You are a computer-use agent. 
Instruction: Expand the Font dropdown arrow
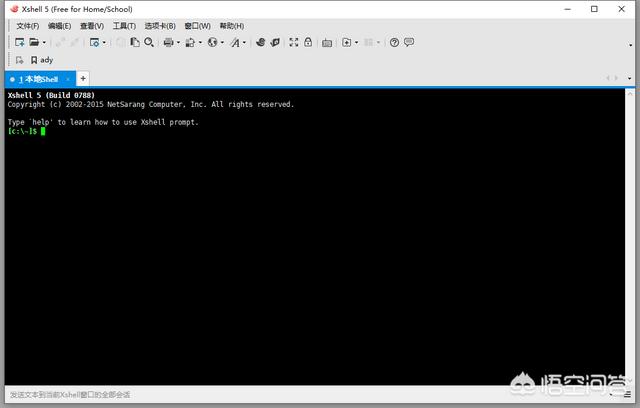(x=244, y=42)
